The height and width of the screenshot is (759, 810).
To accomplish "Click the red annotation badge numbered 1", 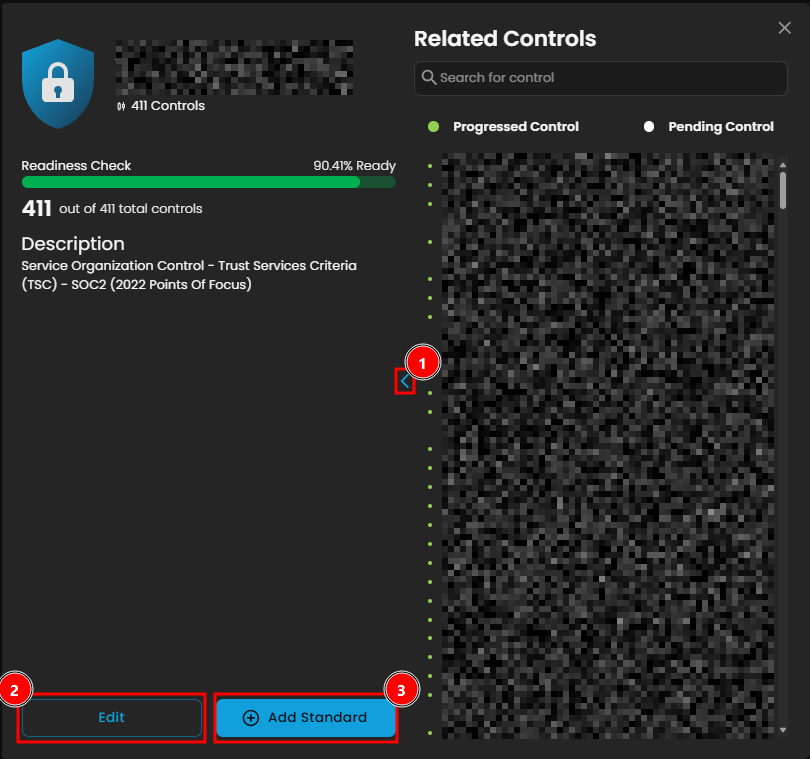I will pos(422,362).
